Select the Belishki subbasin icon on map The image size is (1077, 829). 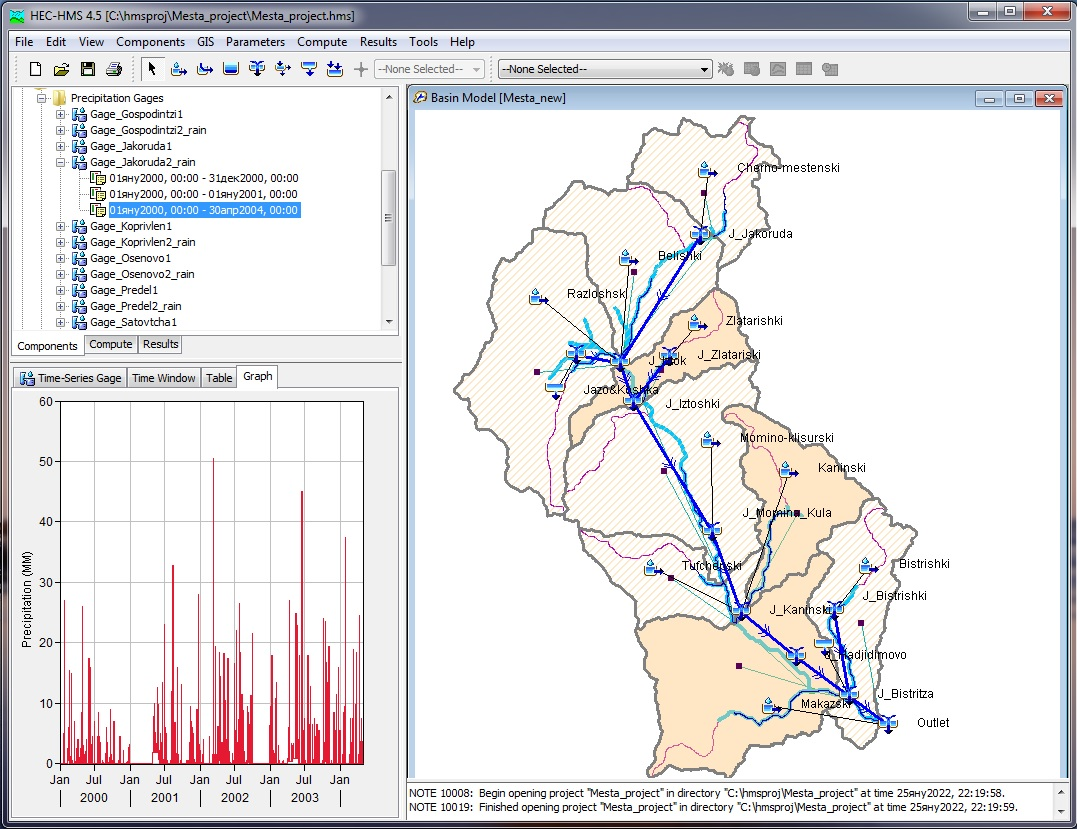[x=627, y=258]
